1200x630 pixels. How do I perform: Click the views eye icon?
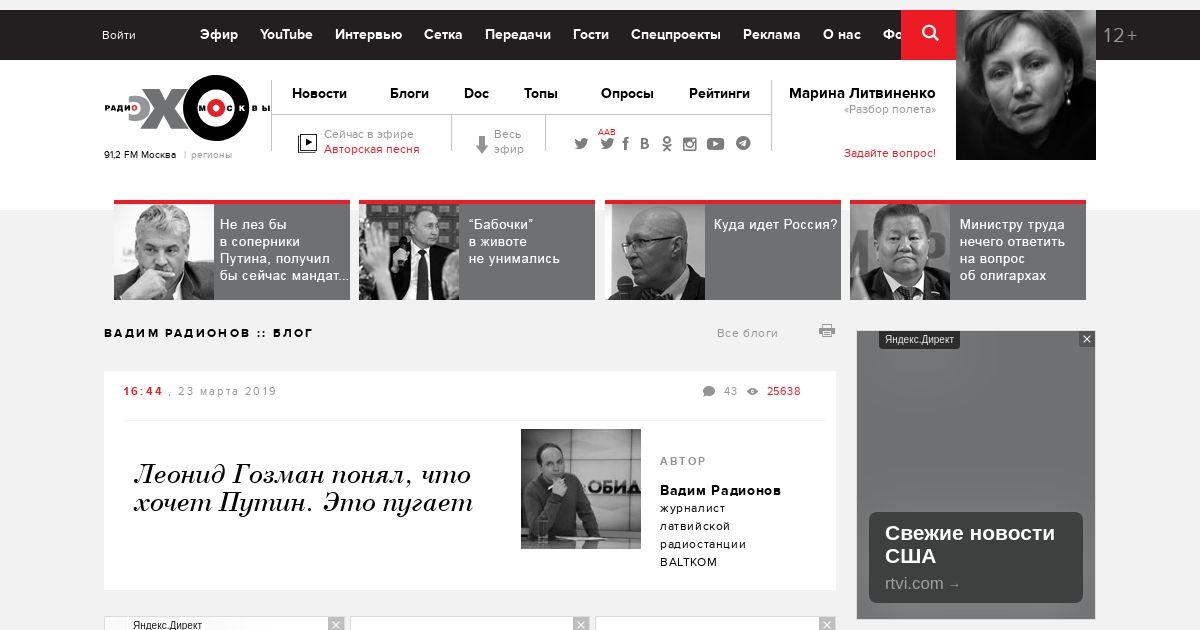tap(752, 391)
